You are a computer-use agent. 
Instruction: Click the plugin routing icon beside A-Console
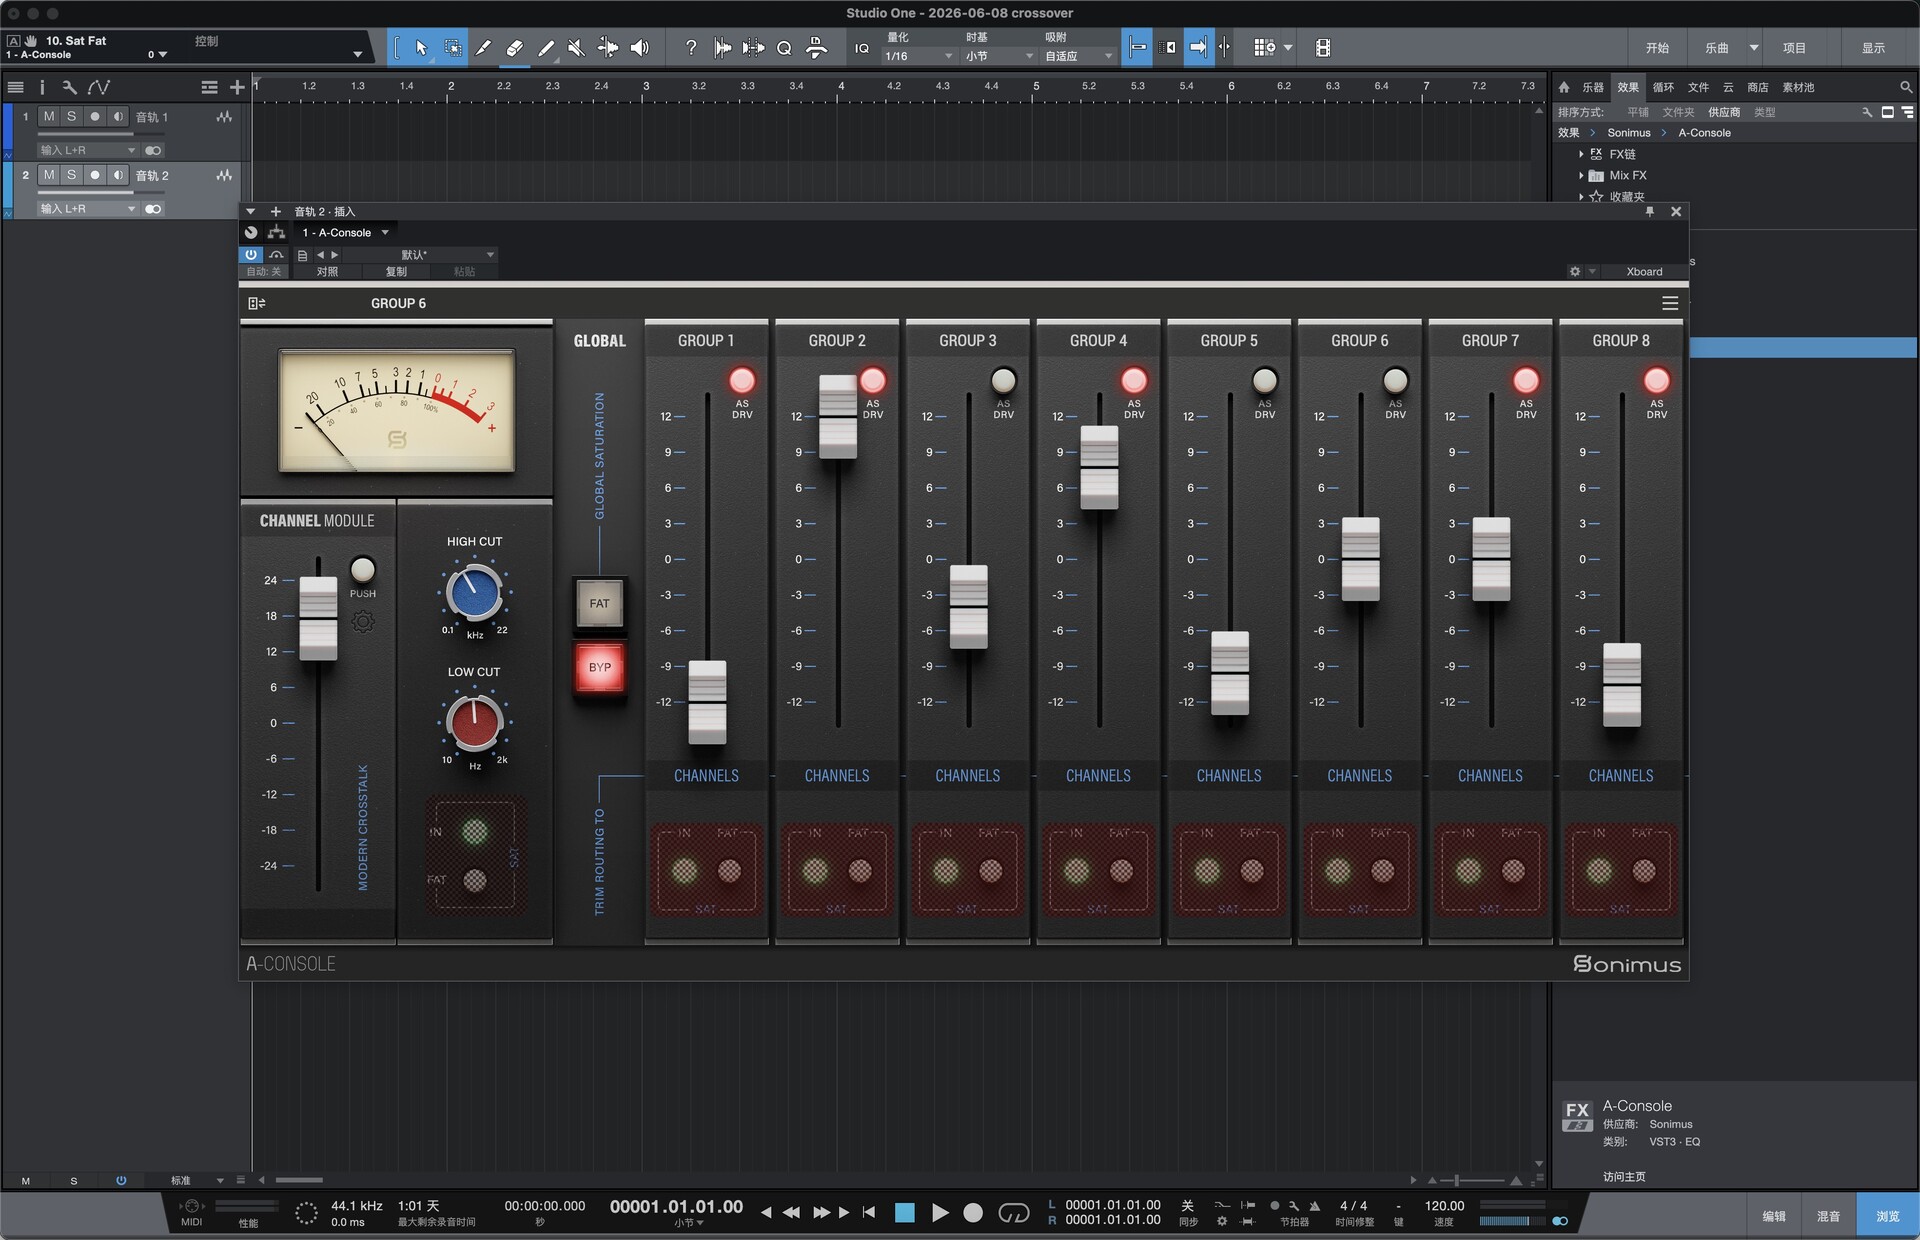276,232
